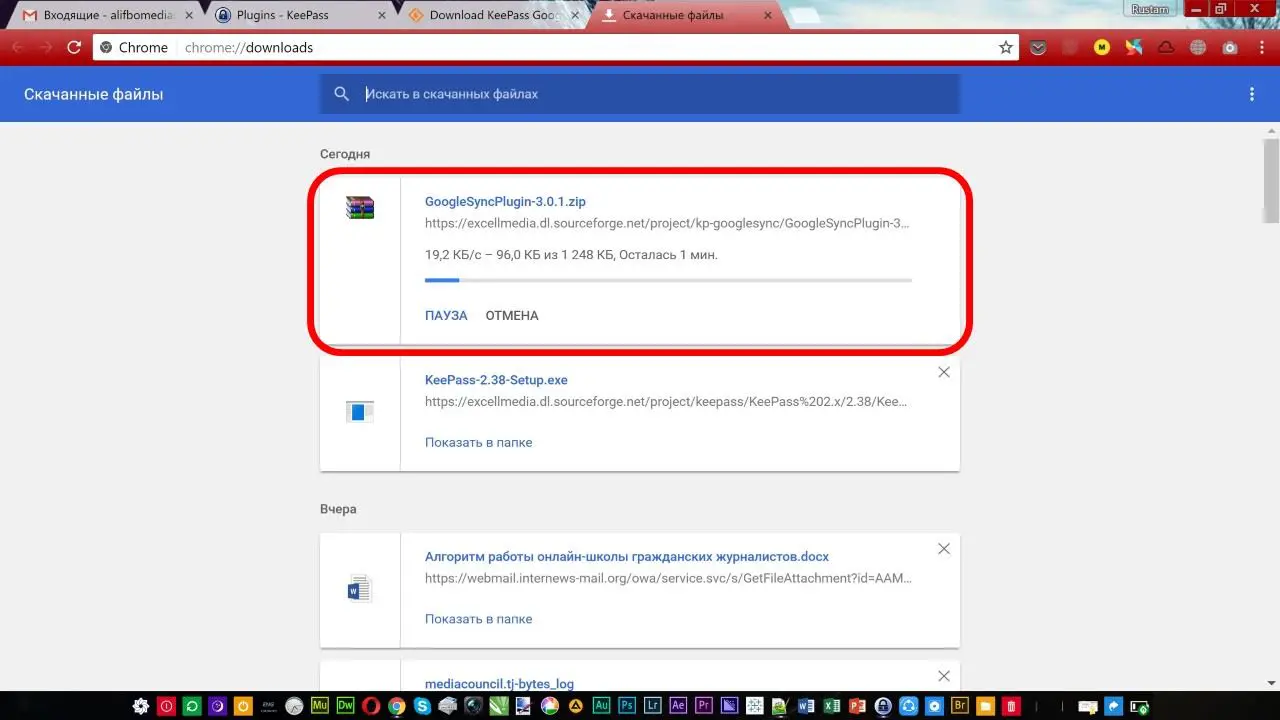Screen dimensions: 1280x720
Task: Pause the GoogleSyncPlugin download
Action: click(x=446, y=315)
